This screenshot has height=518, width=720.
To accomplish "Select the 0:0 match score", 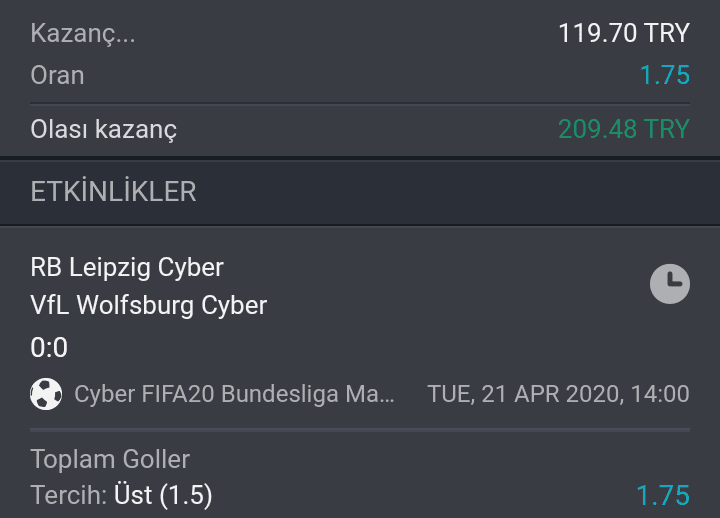I will pos(49,347).
